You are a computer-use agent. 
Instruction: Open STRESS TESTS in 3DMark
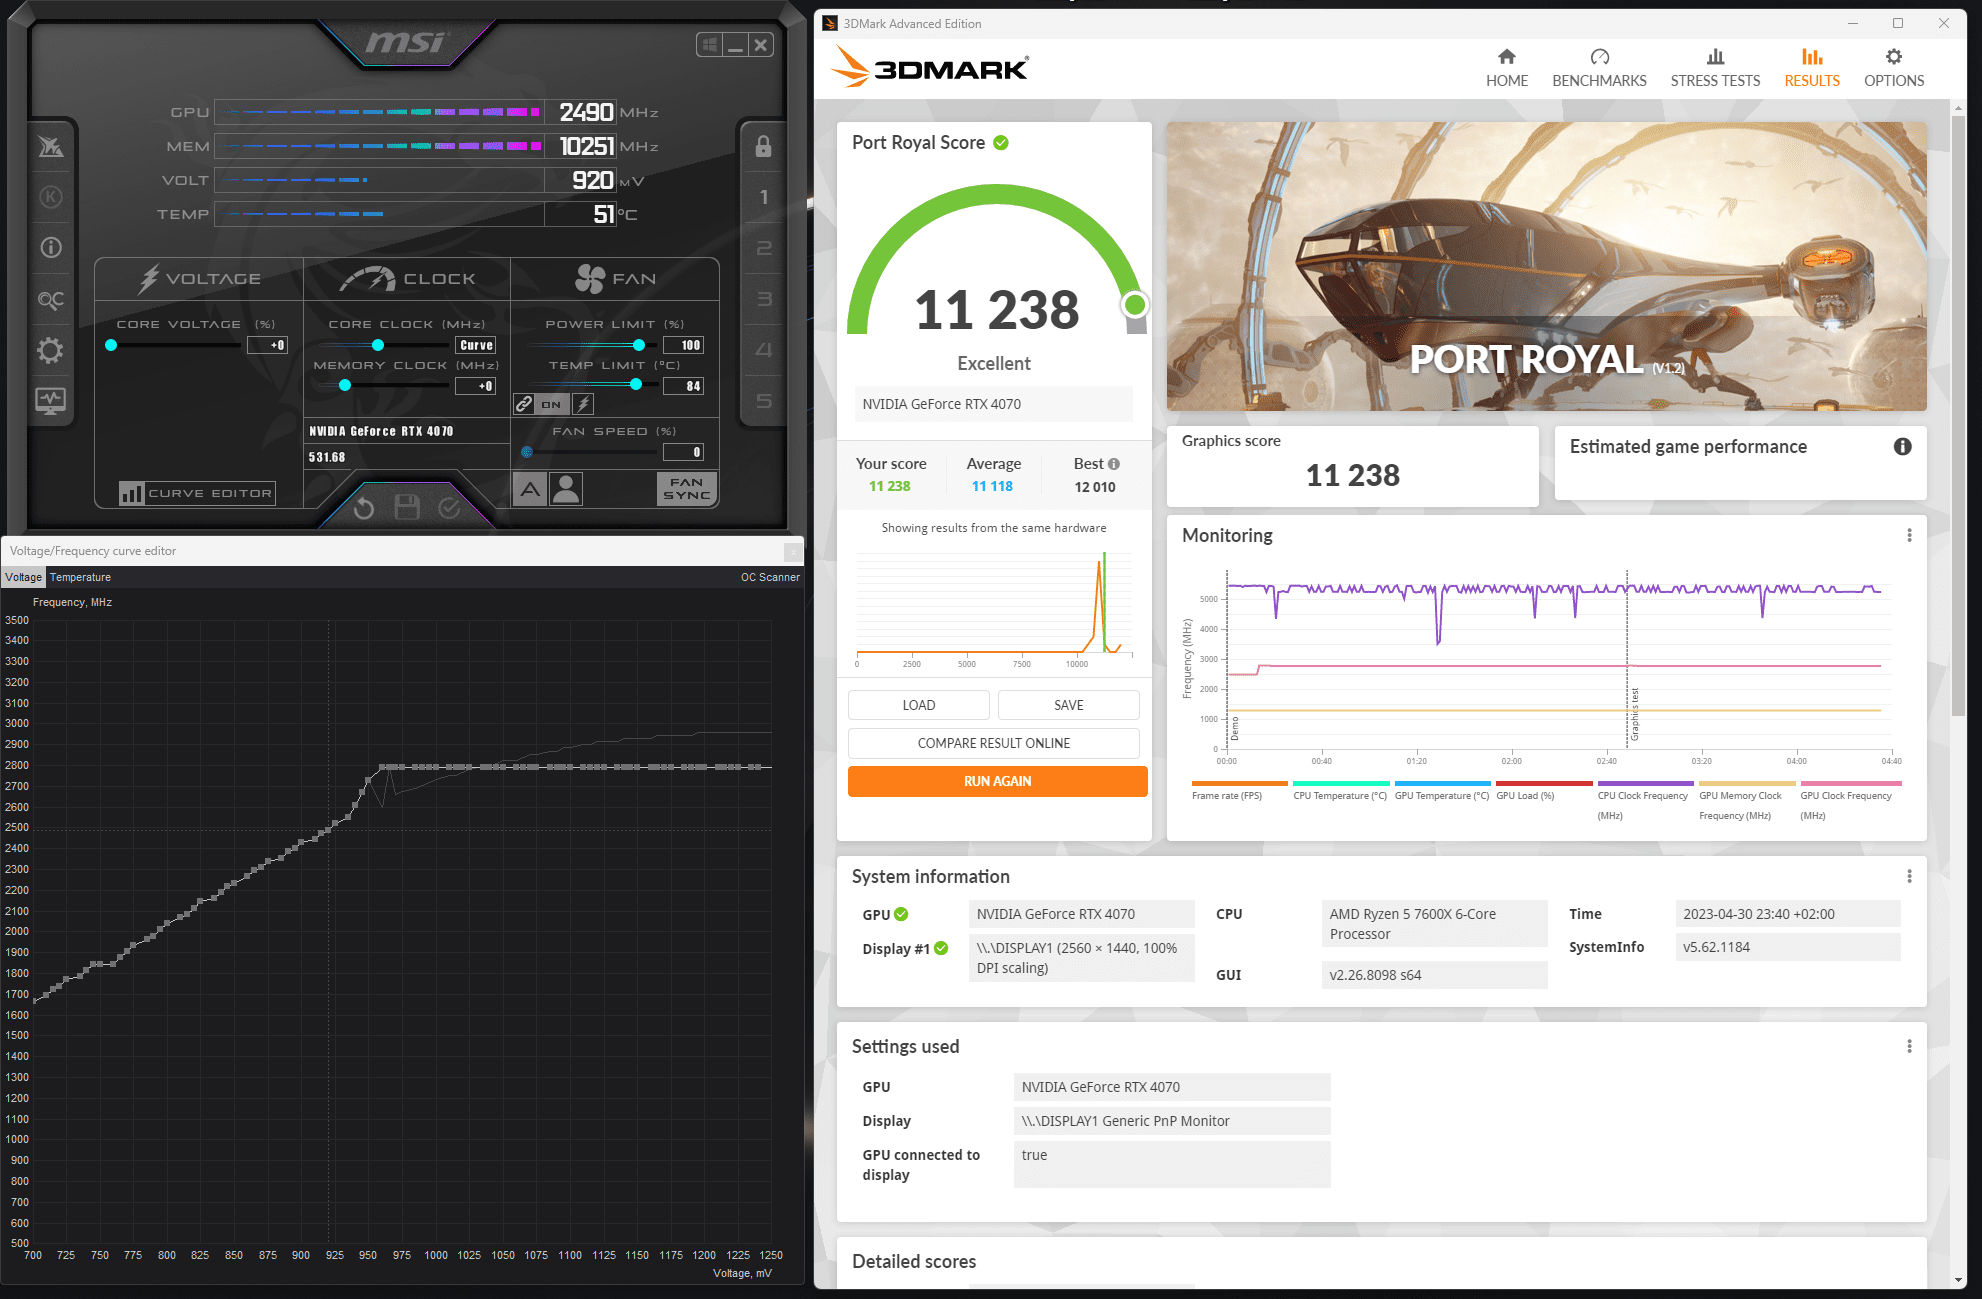tap(1715, 69)
